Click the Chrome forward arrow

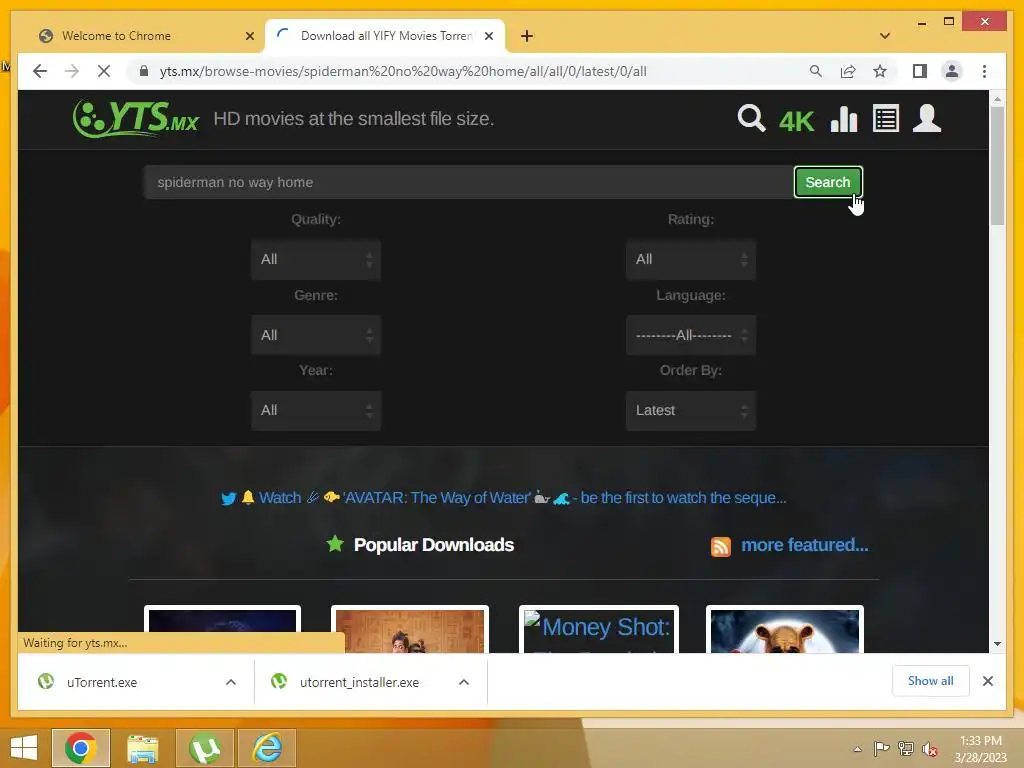pyautogui.click(x=72, y=71)
